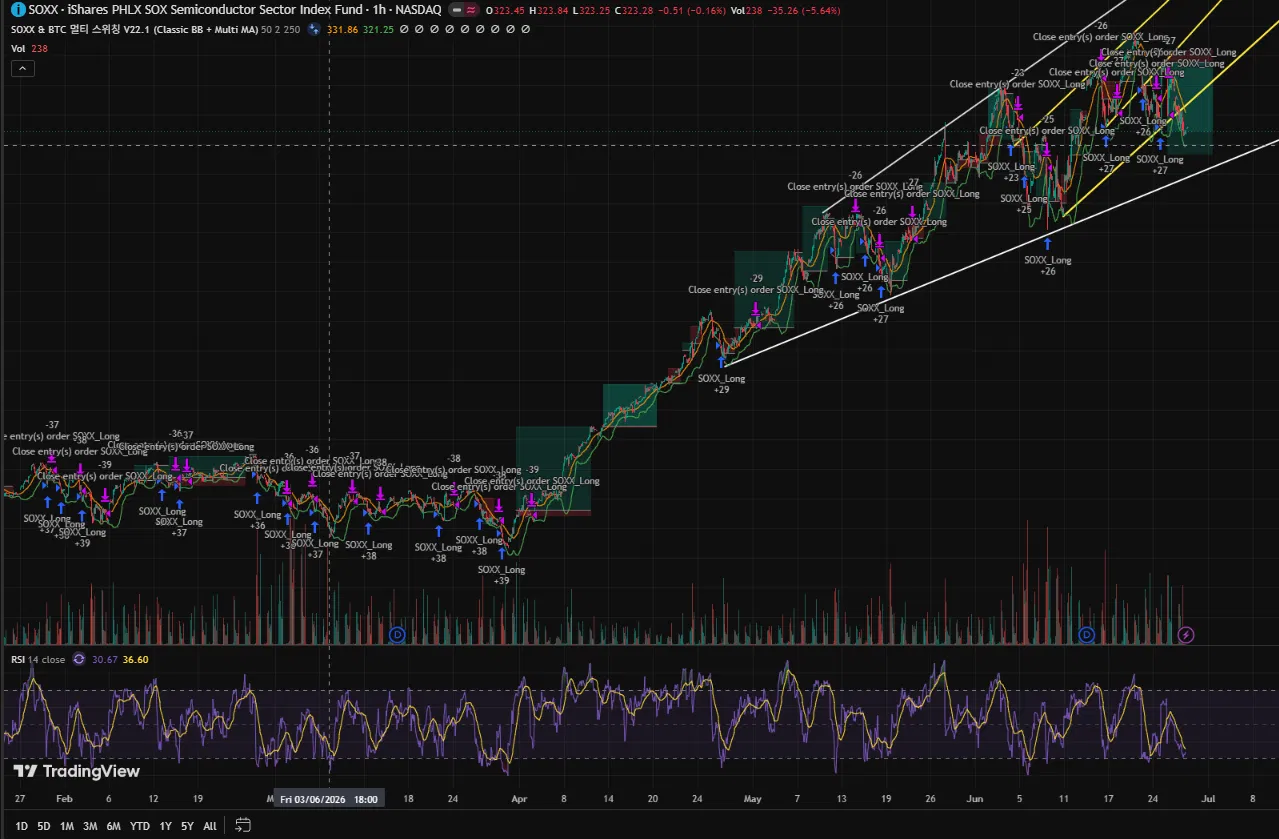The width and height of the screenshot is (1279, 839).
Task: Click the Apr label on the time axis
Action: tap(519, 800)
